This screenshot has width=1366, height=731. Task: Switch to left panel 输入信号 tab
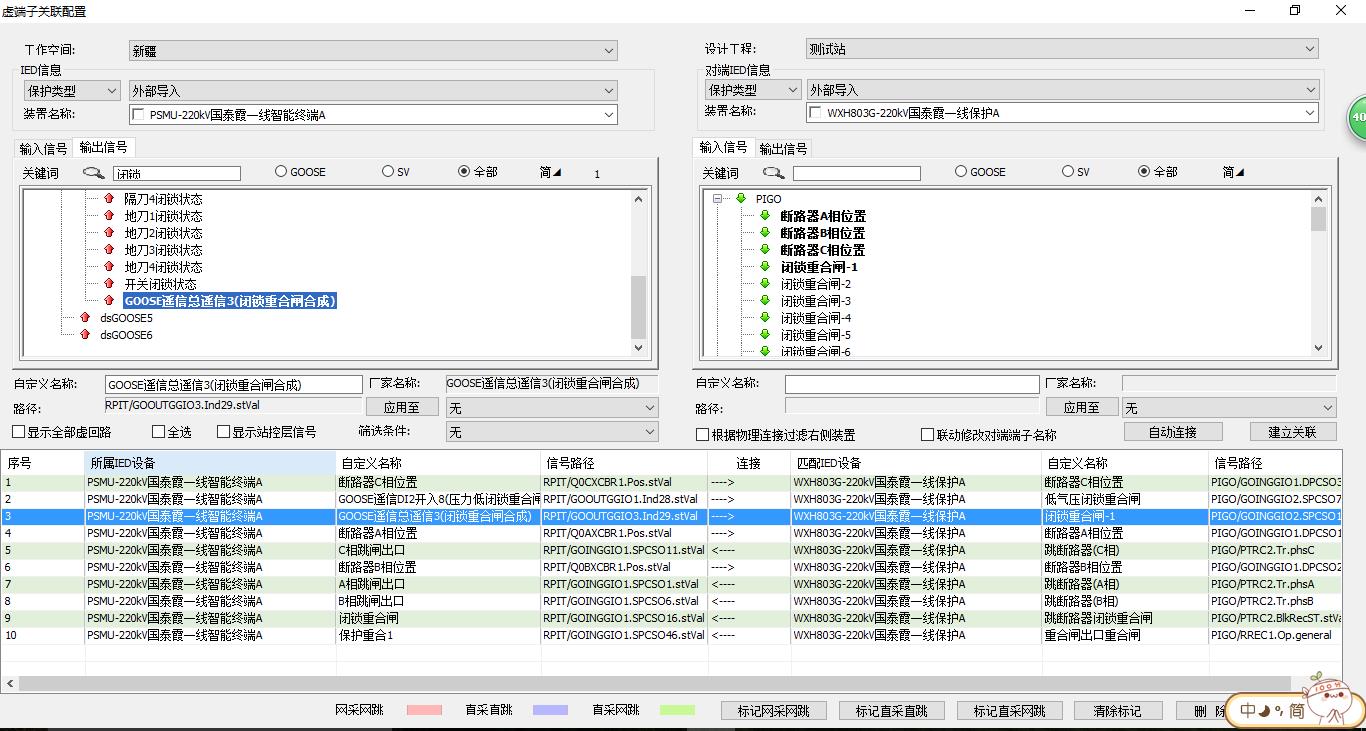coord(43,149)
